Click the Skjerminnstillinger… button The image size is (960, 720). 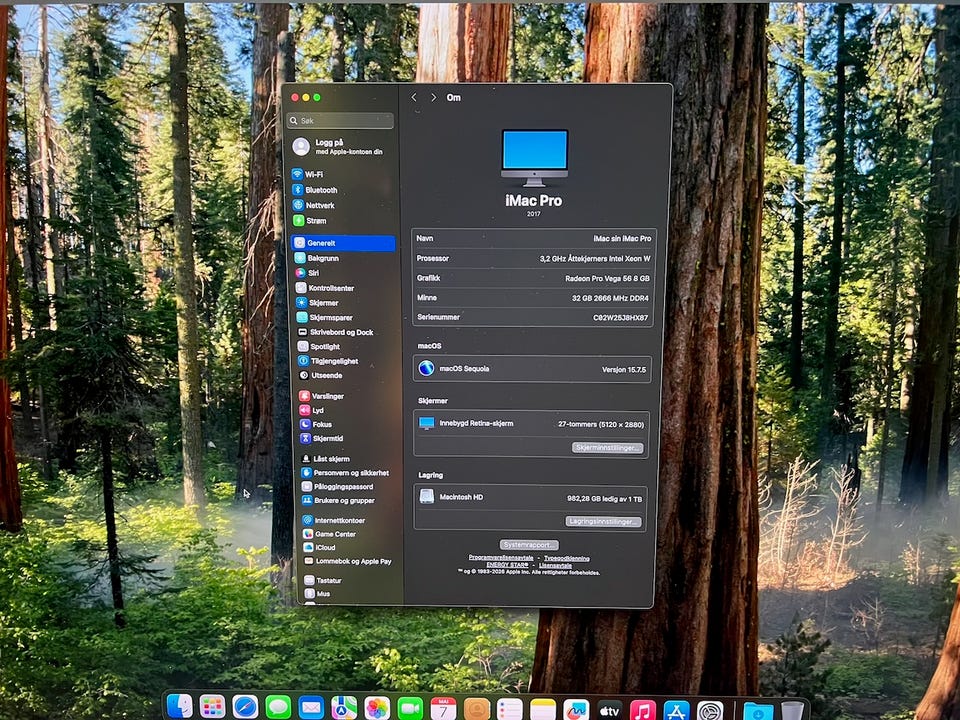point(607,448)
